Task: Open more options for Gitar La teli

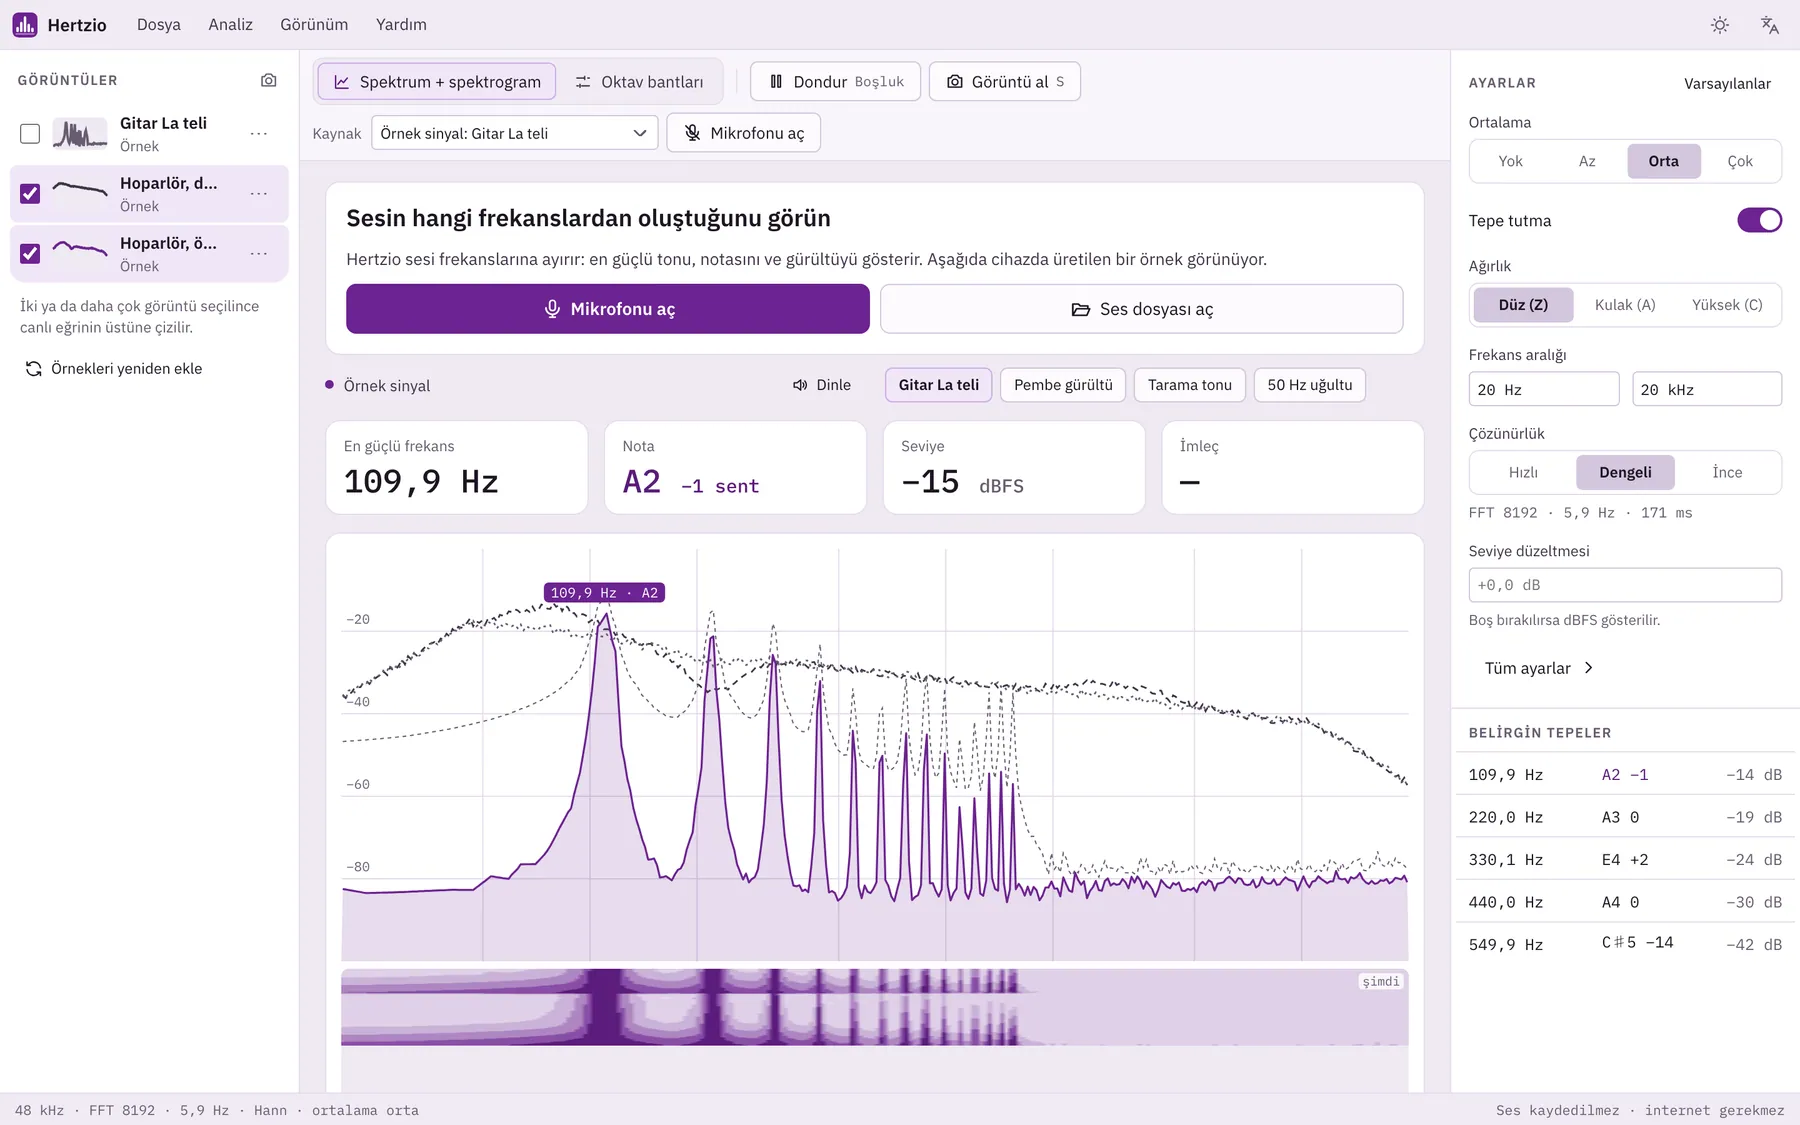Action: pyautogui.click(x=259, y=133)
